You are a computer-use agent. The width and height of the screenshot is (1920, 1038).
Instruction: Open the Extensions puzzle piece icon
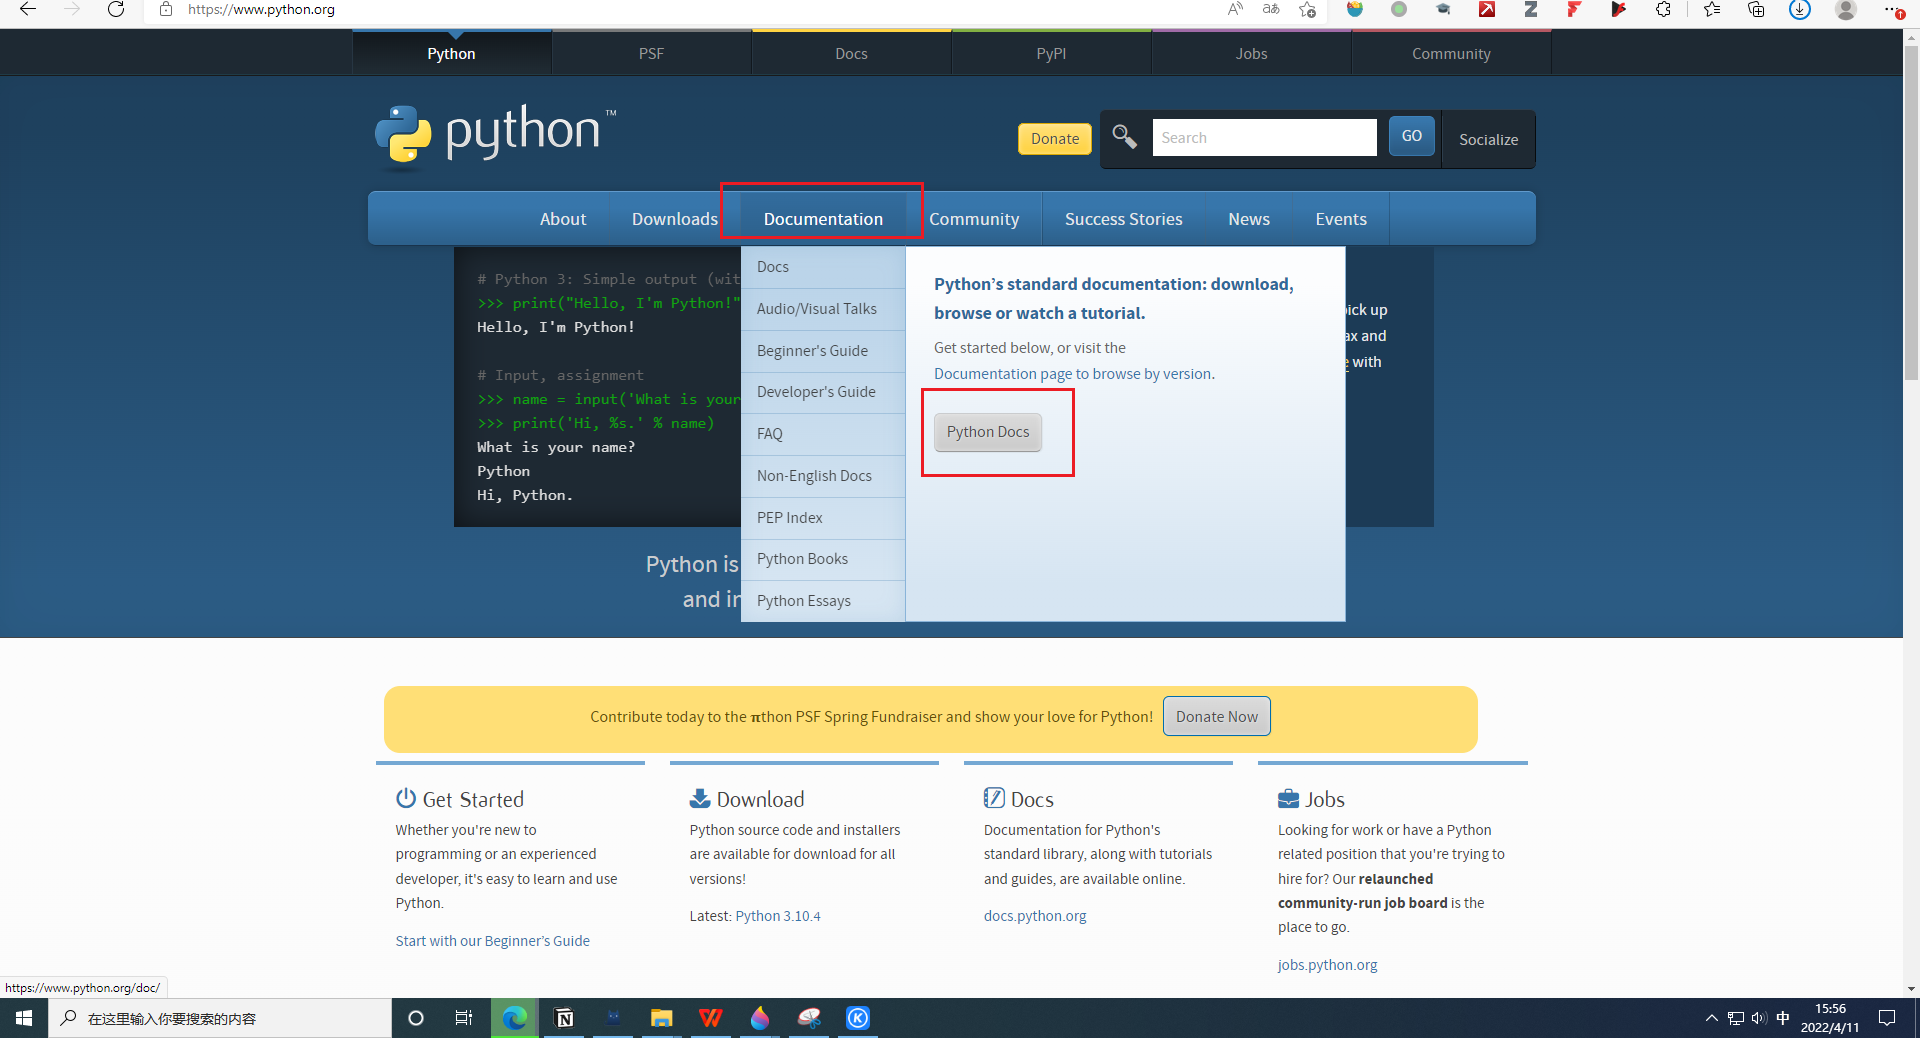pos(1663,11)
